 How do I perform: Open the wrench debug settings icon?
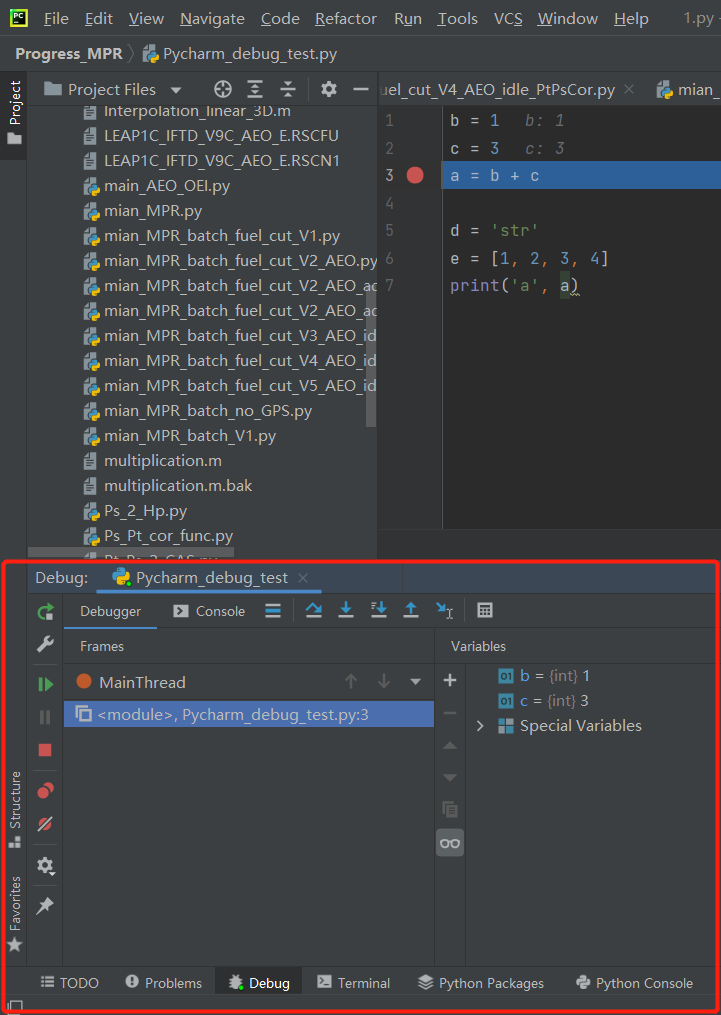click(45, 645)
